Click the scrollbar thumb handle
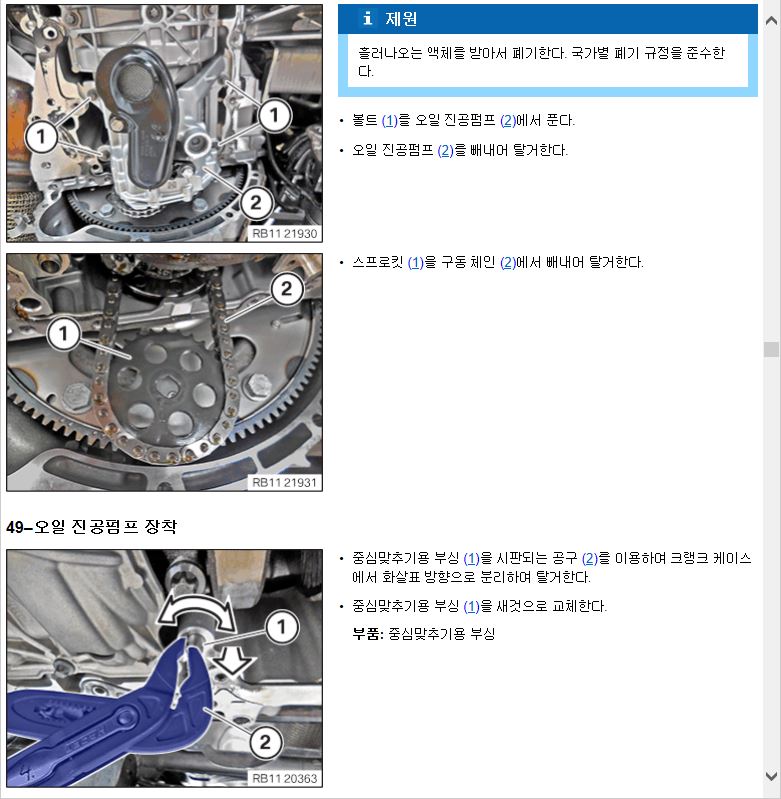Image resolution: width=781 pixels, height=799 pixels. pyautogui.click(x=772, y=350)
